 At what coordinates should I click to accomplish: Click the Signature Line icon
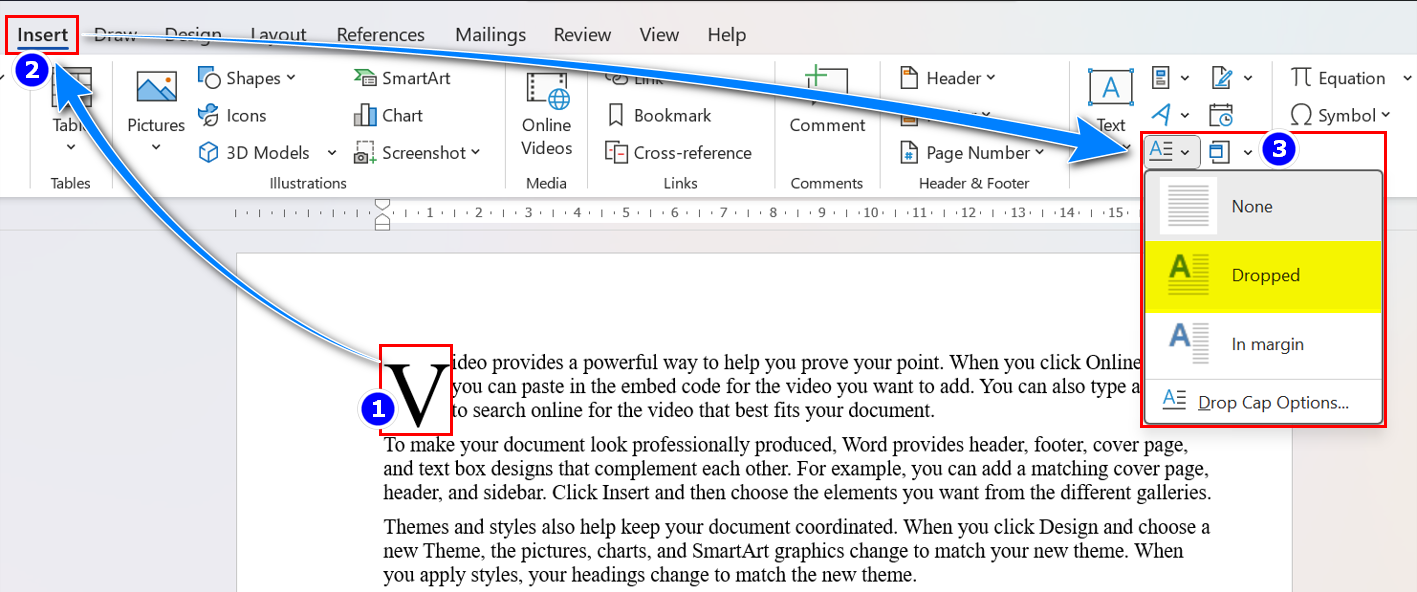pos(1222,78)
